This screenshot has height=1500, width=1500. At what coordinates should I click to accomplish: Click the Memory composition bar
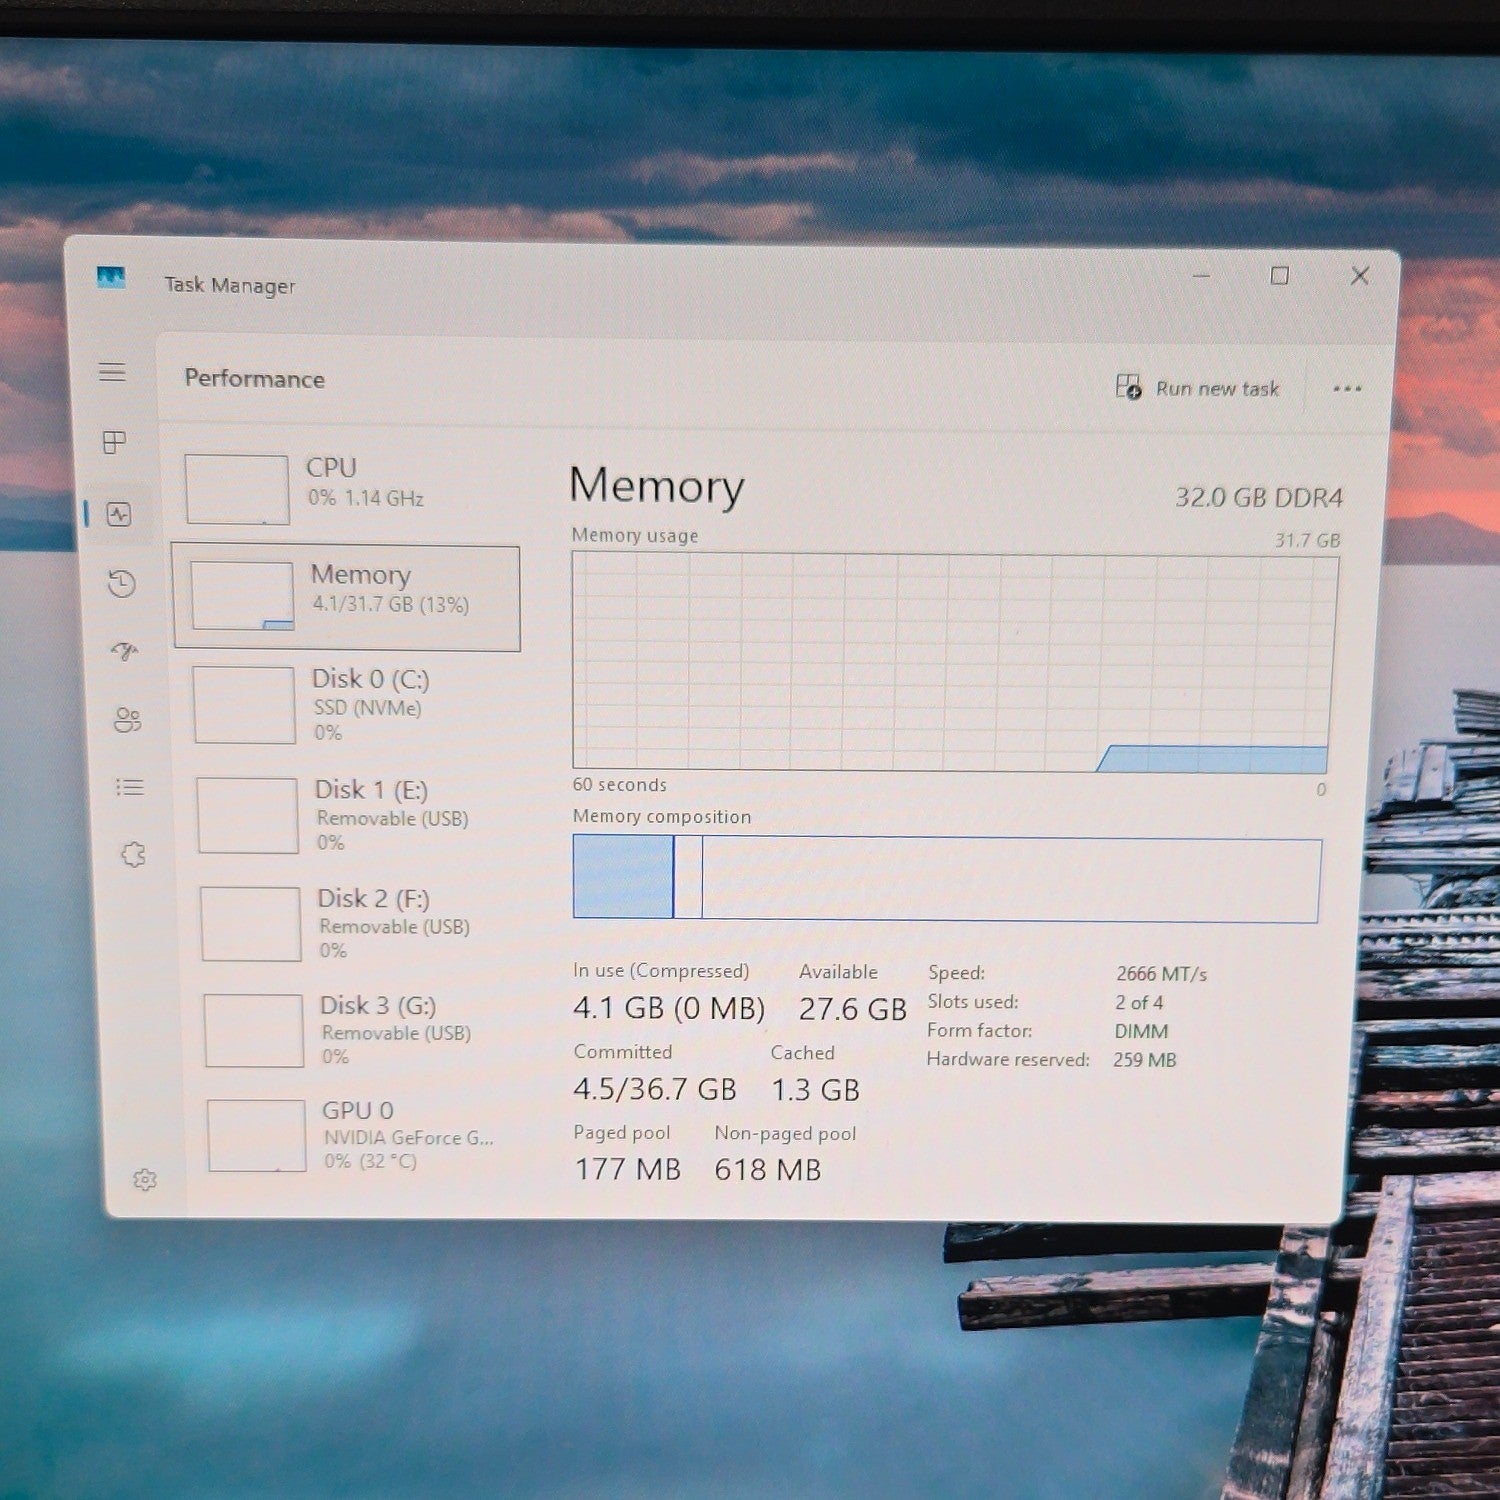(x=947, y=879)
